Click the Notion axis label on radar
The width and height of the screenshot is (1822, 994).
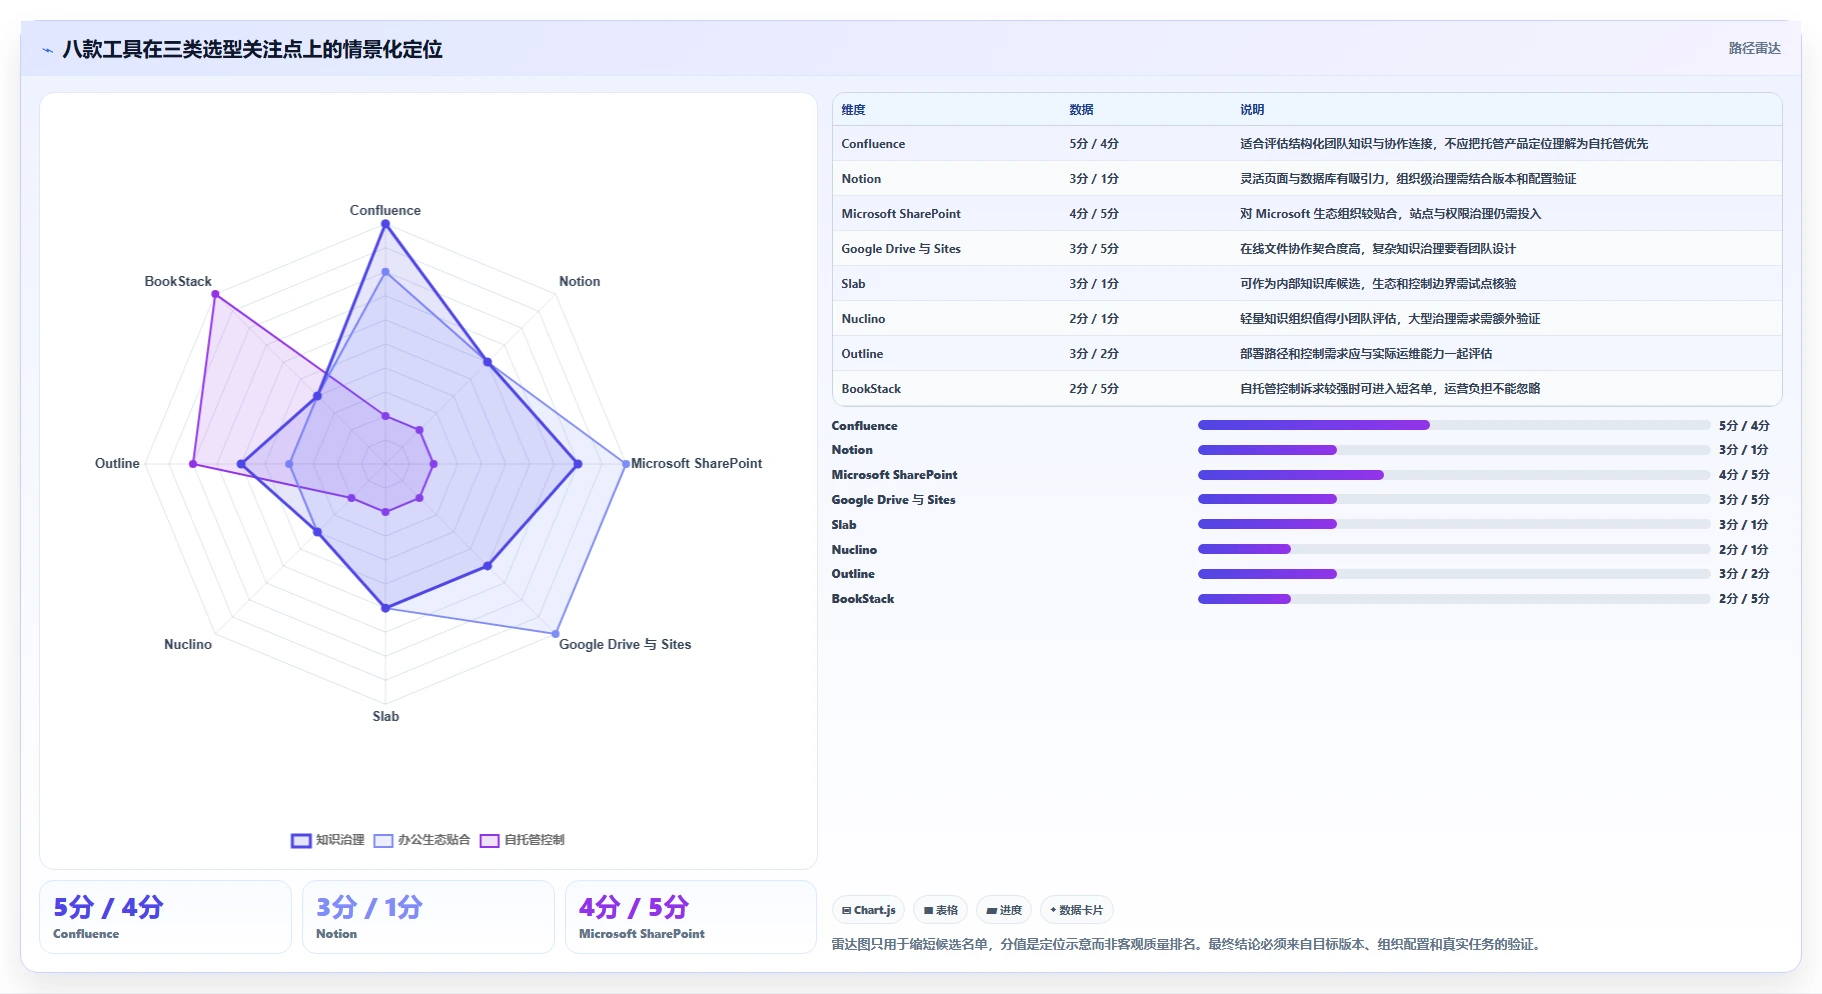tap(580, 282)
